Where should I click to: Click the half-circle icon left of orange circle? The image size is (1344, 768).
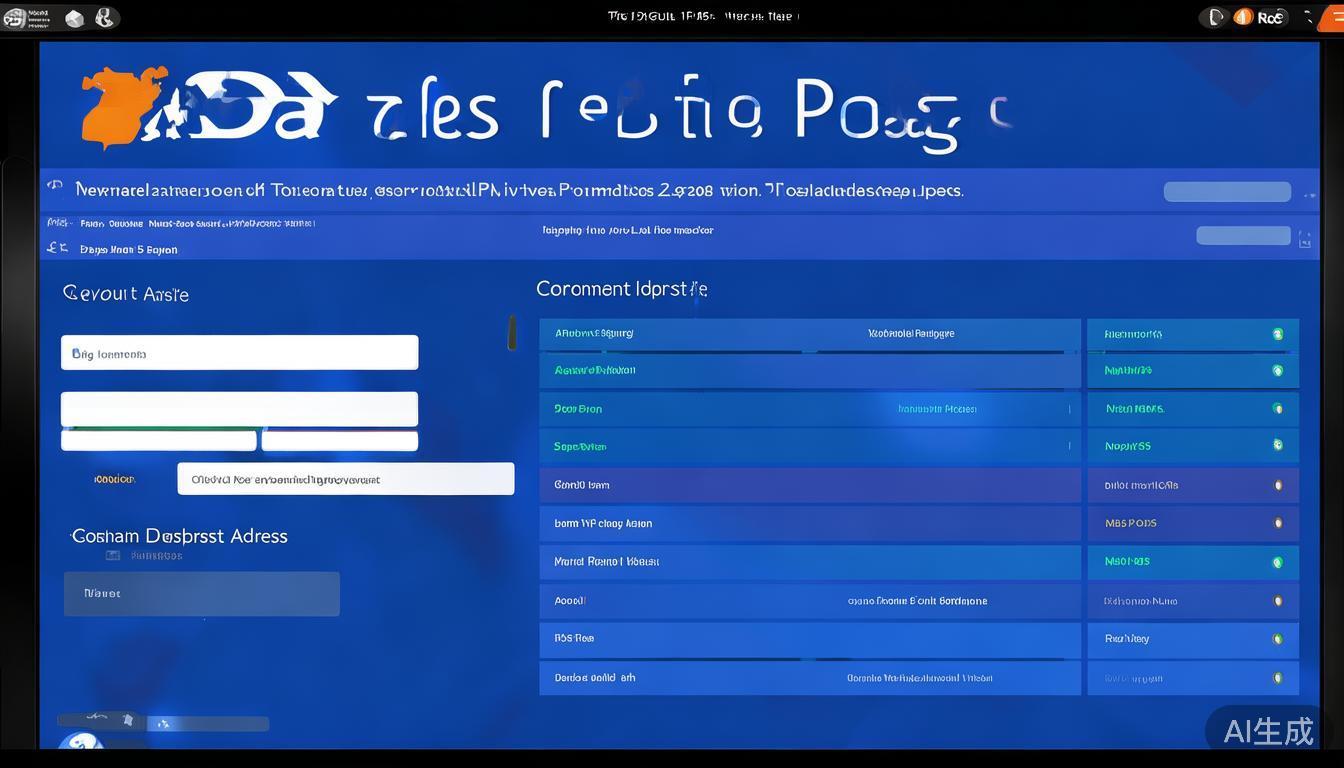coord(1216,17)
